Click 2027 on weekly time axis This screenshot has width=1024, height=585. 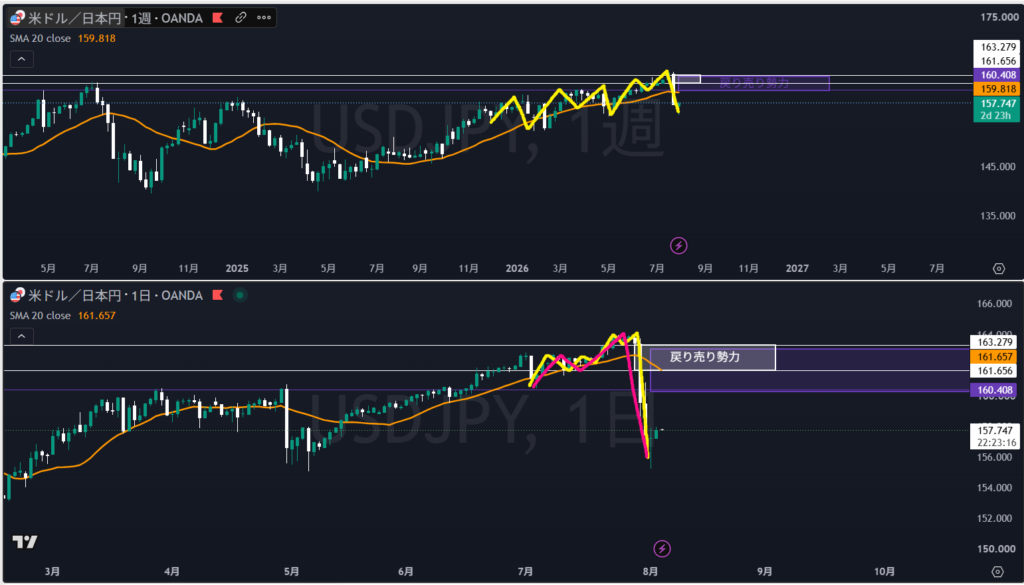(797, 268)
